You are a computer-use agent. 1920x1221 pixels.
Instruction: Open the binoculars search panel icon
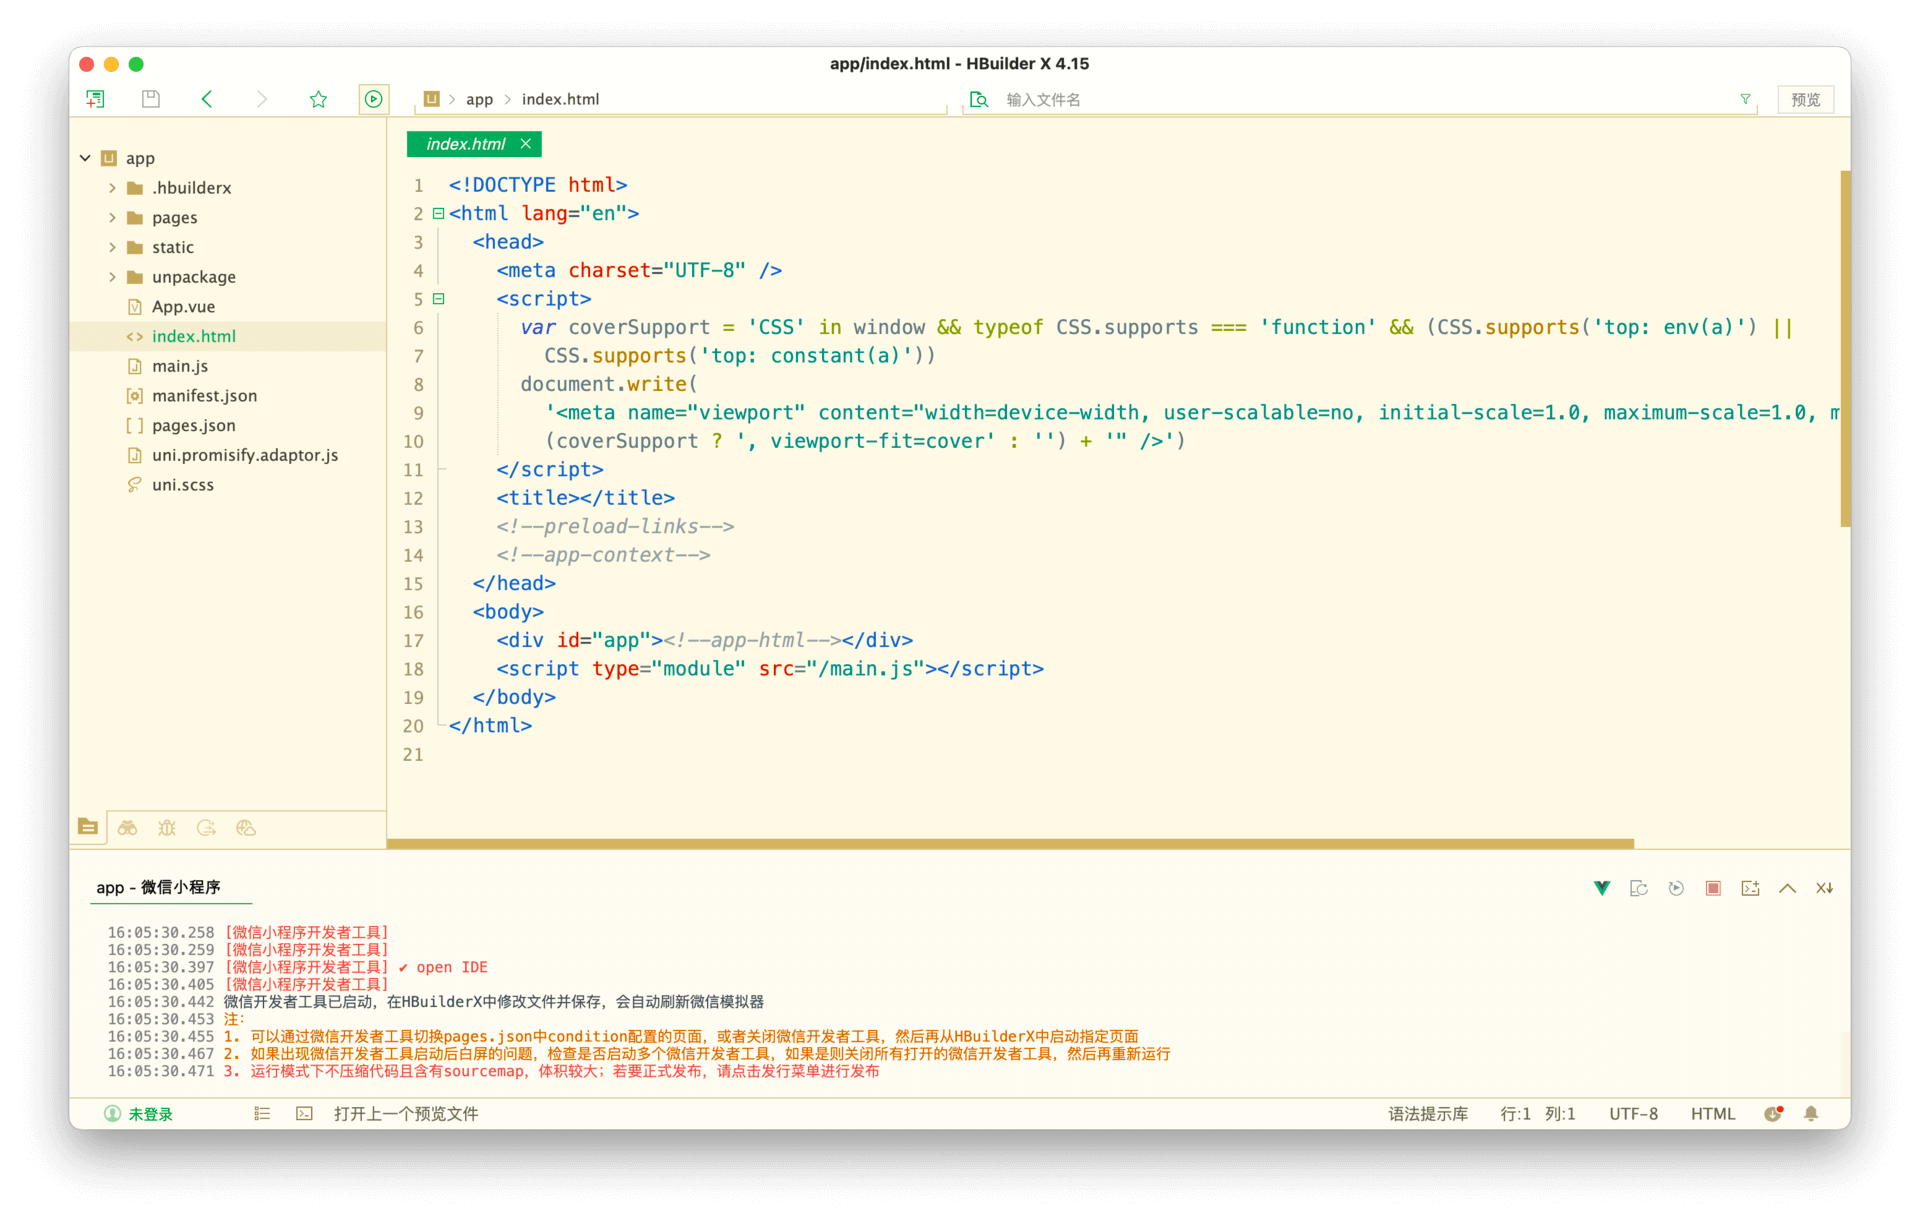click(127, 828)
